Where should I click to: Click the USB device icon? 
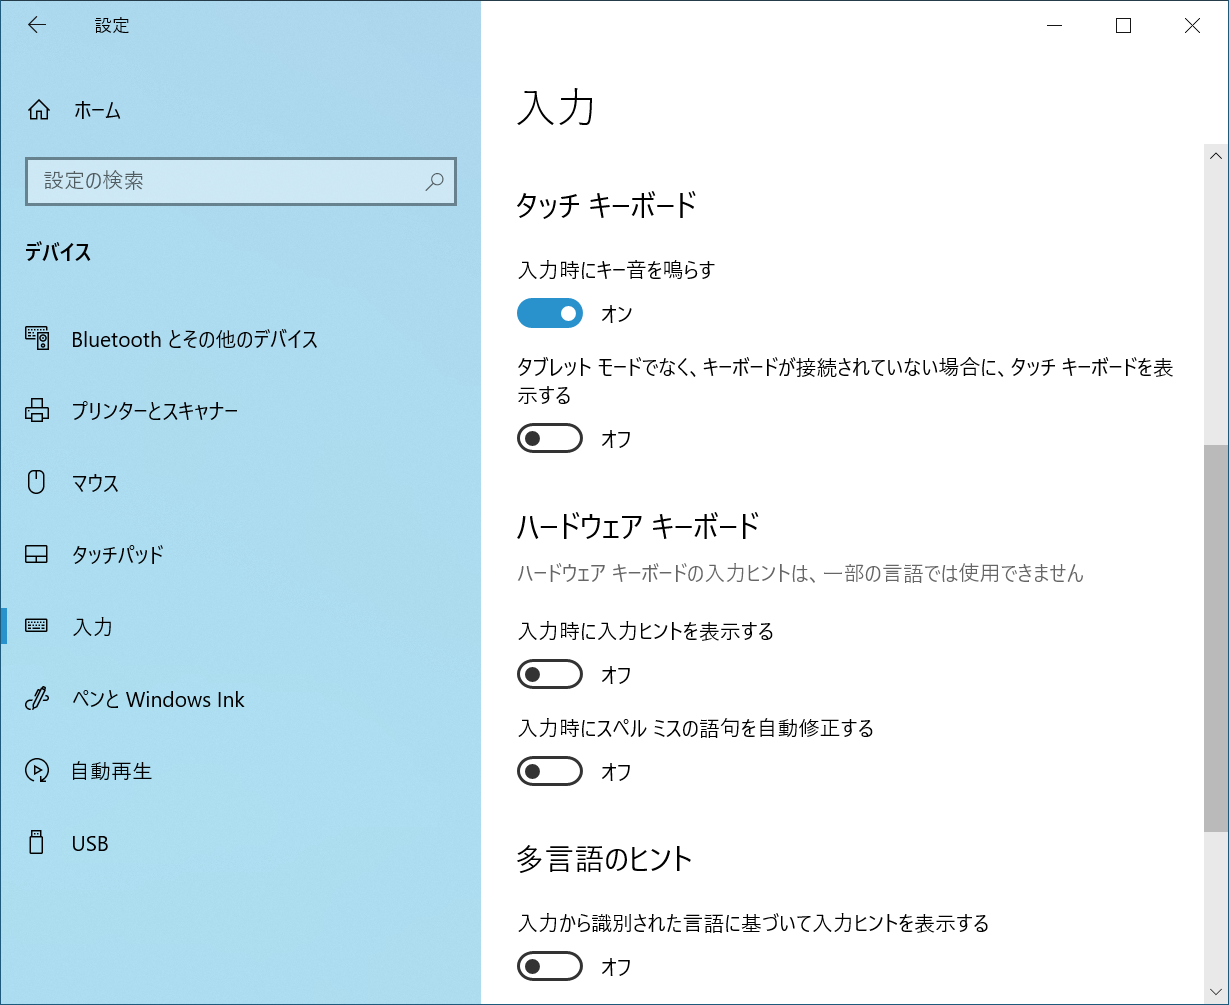(x=37, y=843)
